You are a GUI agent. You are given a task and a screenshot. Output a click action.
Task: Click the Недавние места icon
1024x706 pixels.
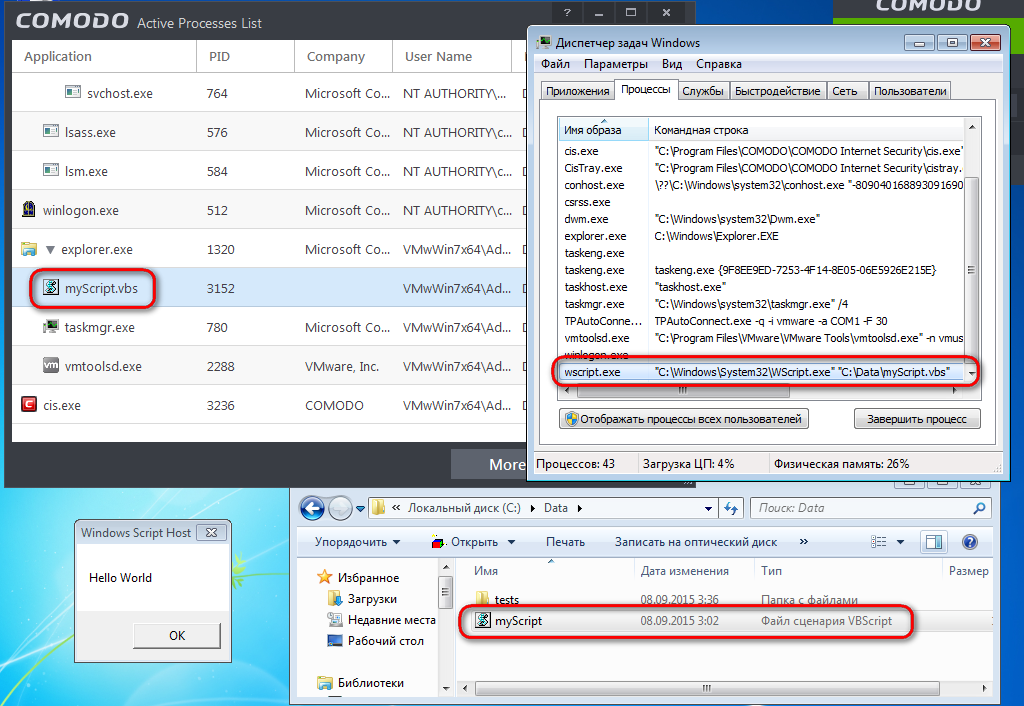[334, 619]
